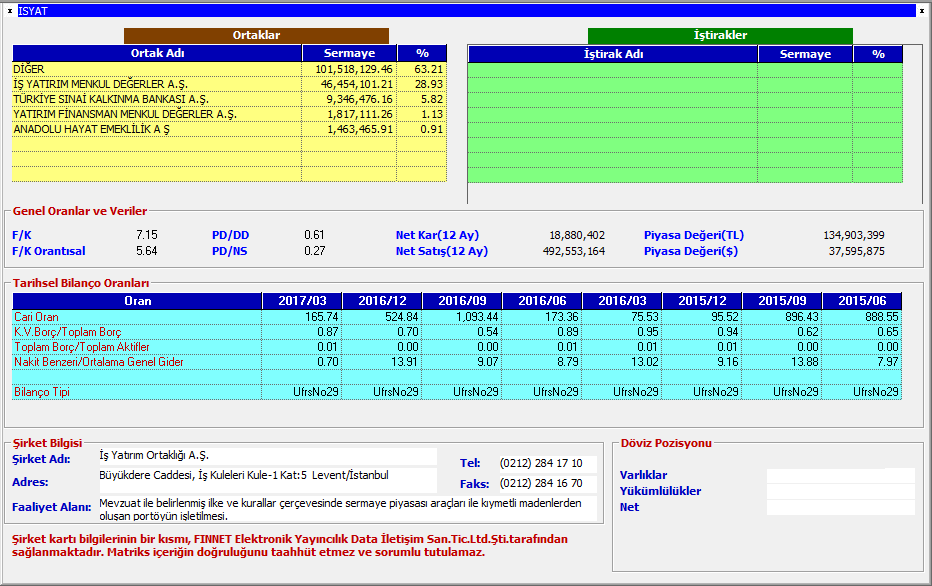Image resolution: width=932 pixels, height=586 pixels.
Task: Click the Faks field (0212) 284 16 70
Action: click(547, 484)
